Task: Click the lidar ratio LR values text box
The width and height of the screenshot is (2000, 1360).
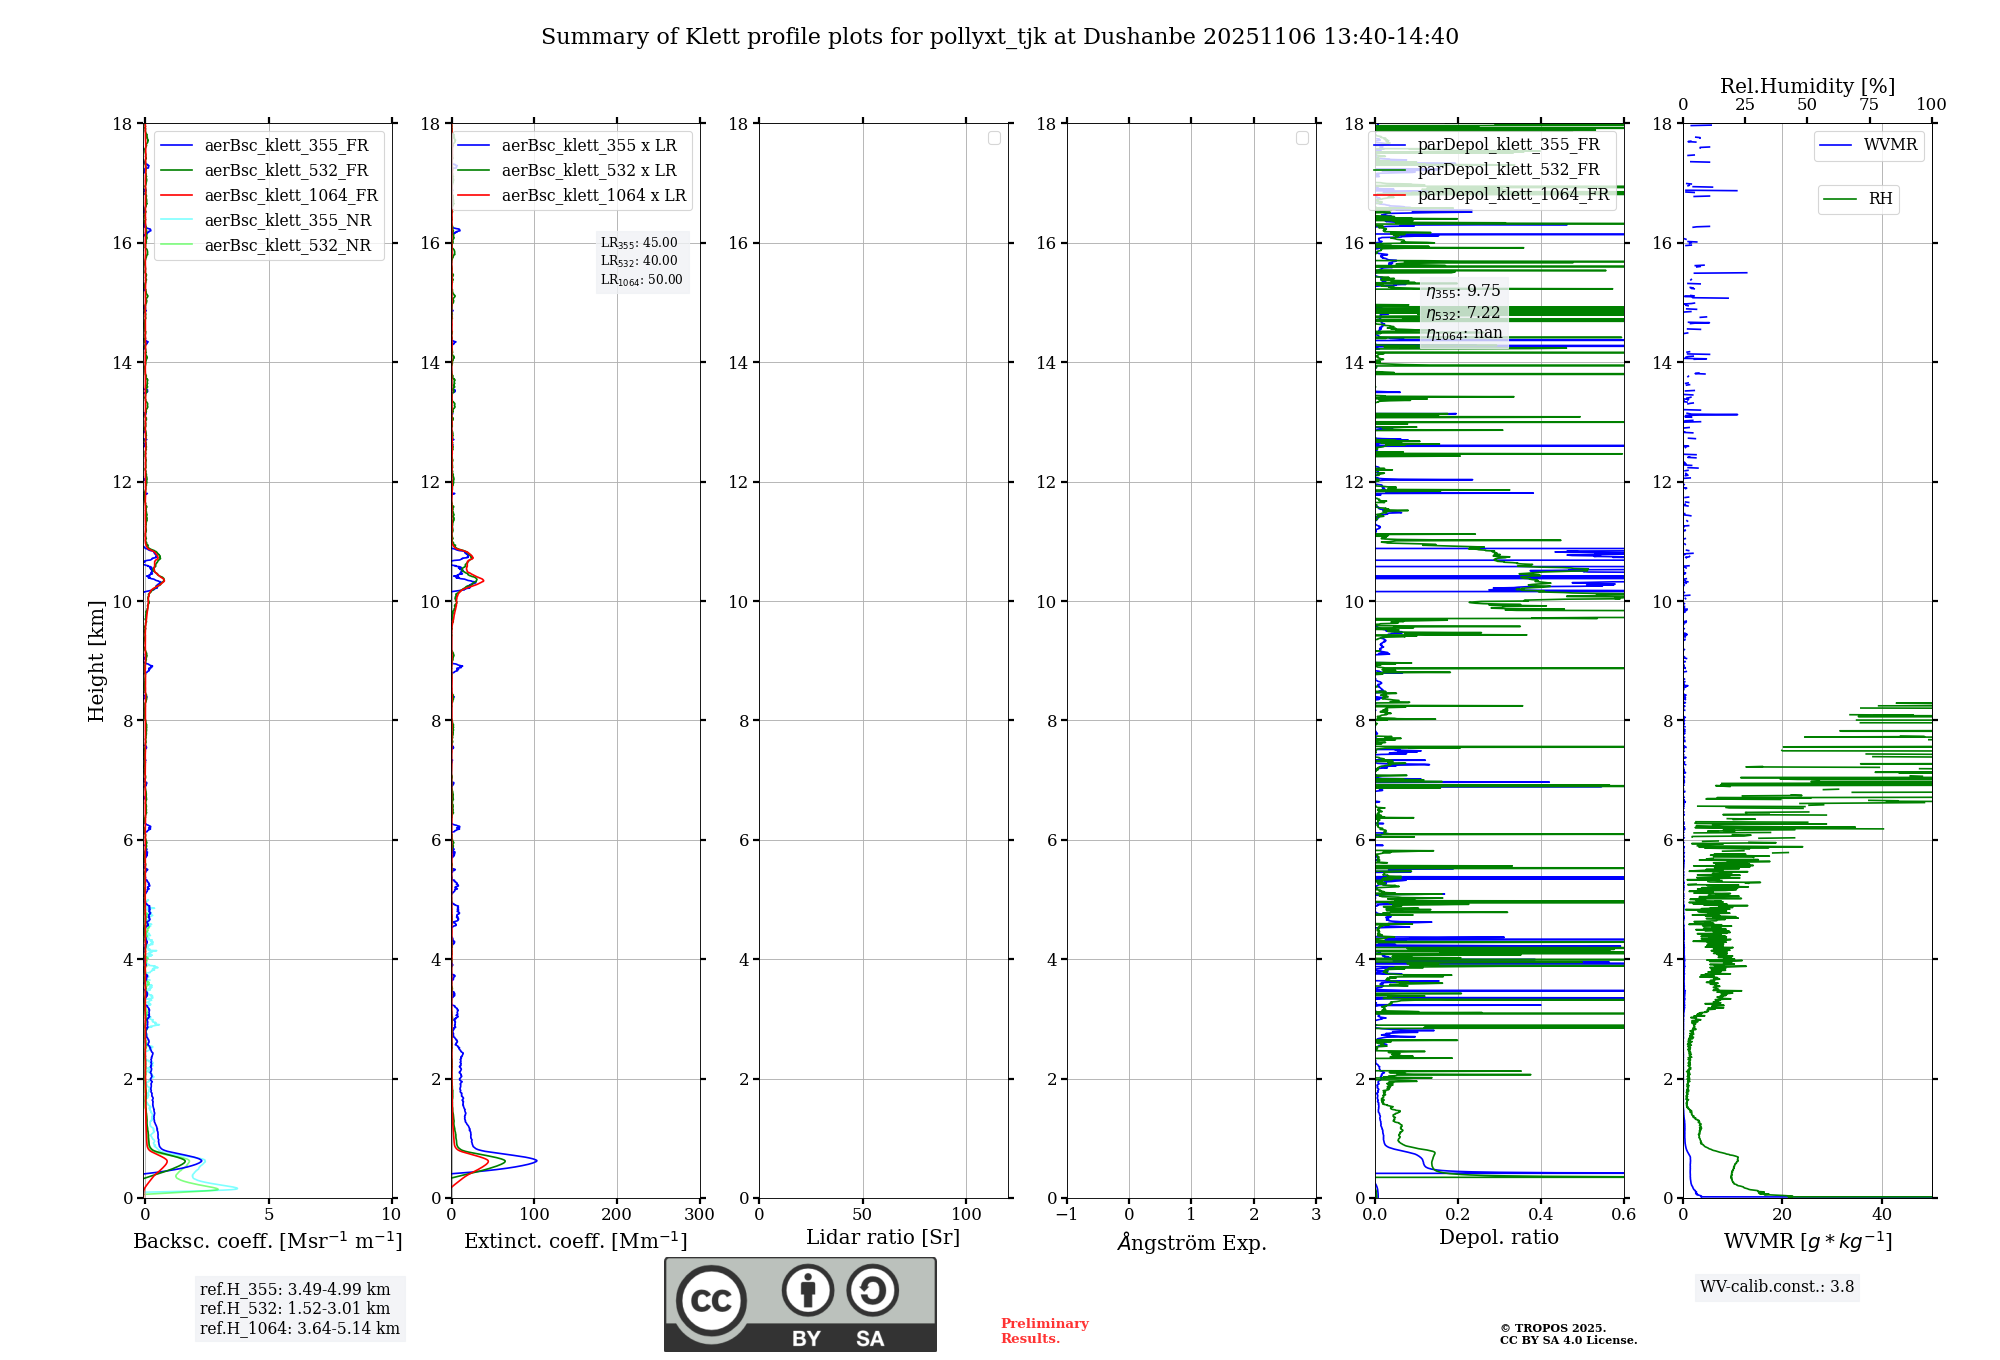Action: point(641,261)
